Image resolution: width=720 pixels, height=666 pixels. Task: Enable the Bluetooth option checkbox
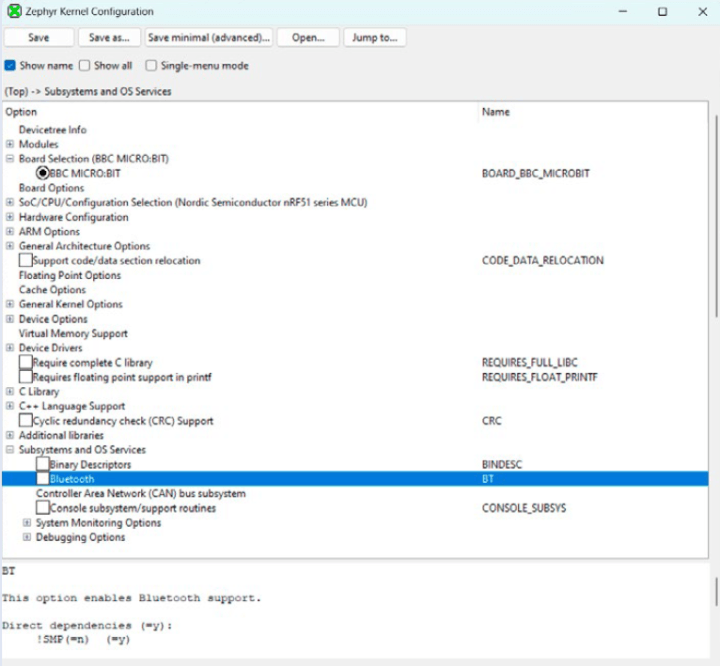pyautogui.click(x=42, y=479)
